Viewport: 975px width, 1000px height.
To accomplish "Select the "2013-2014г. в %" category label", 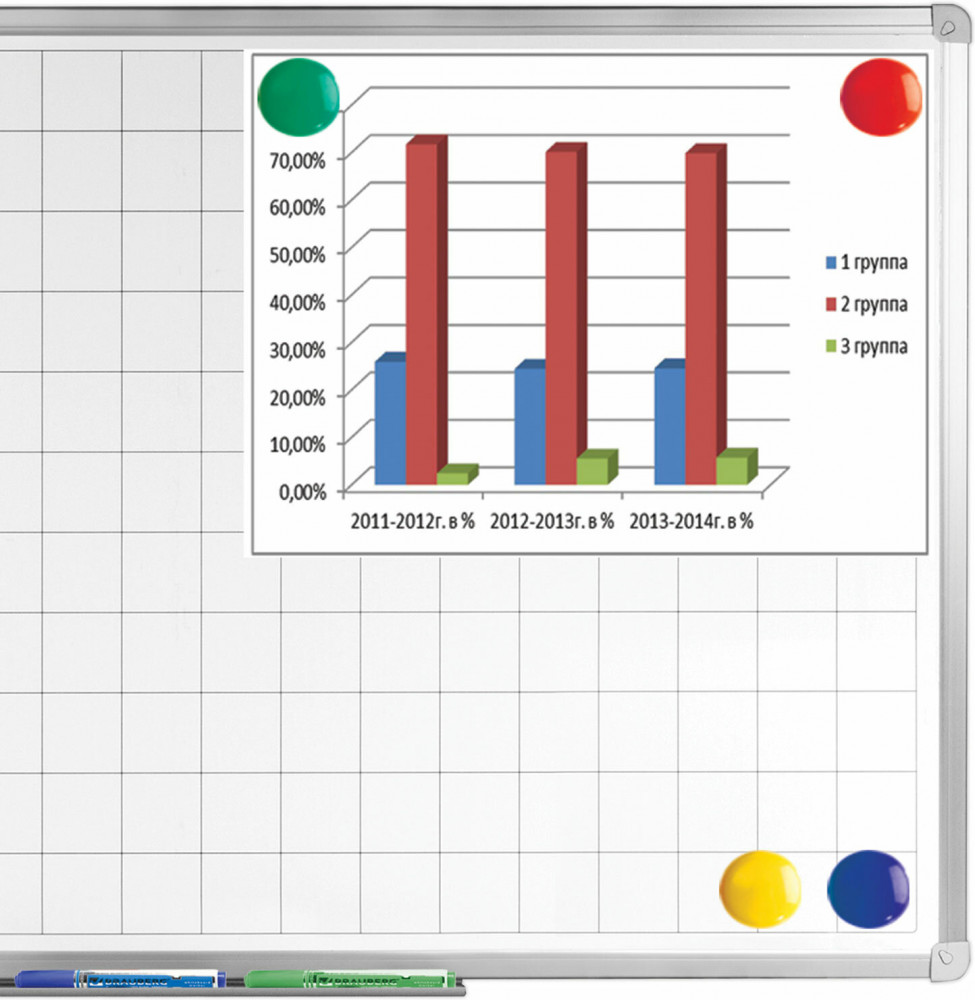I will coord(692,522).
